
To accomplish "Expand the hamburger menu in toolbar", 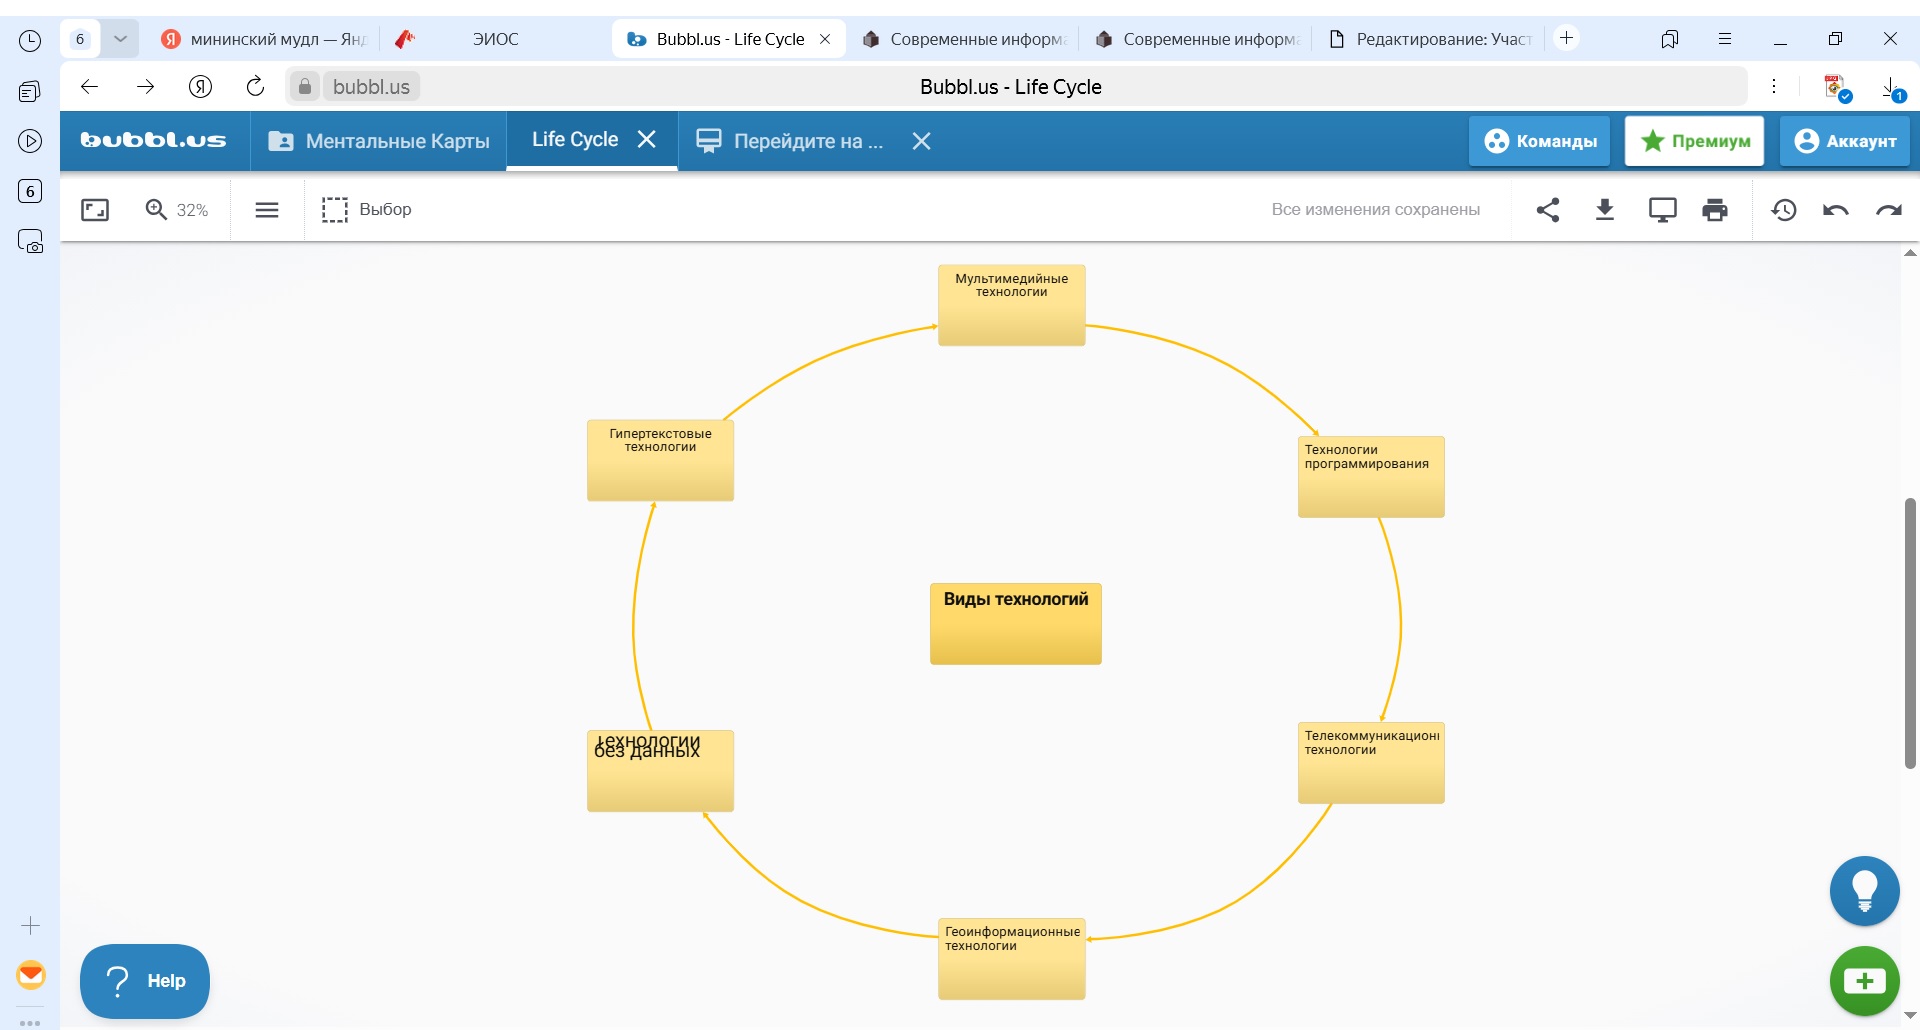I will pos(267,210).
